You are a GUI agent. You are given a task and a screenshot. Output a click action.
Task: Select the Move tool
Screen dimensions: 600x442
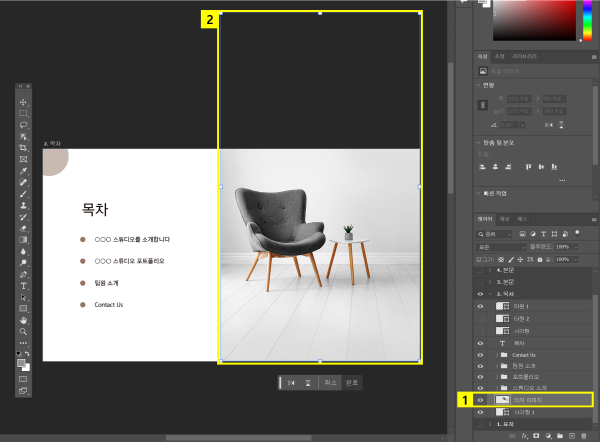(x=23, y=102)
